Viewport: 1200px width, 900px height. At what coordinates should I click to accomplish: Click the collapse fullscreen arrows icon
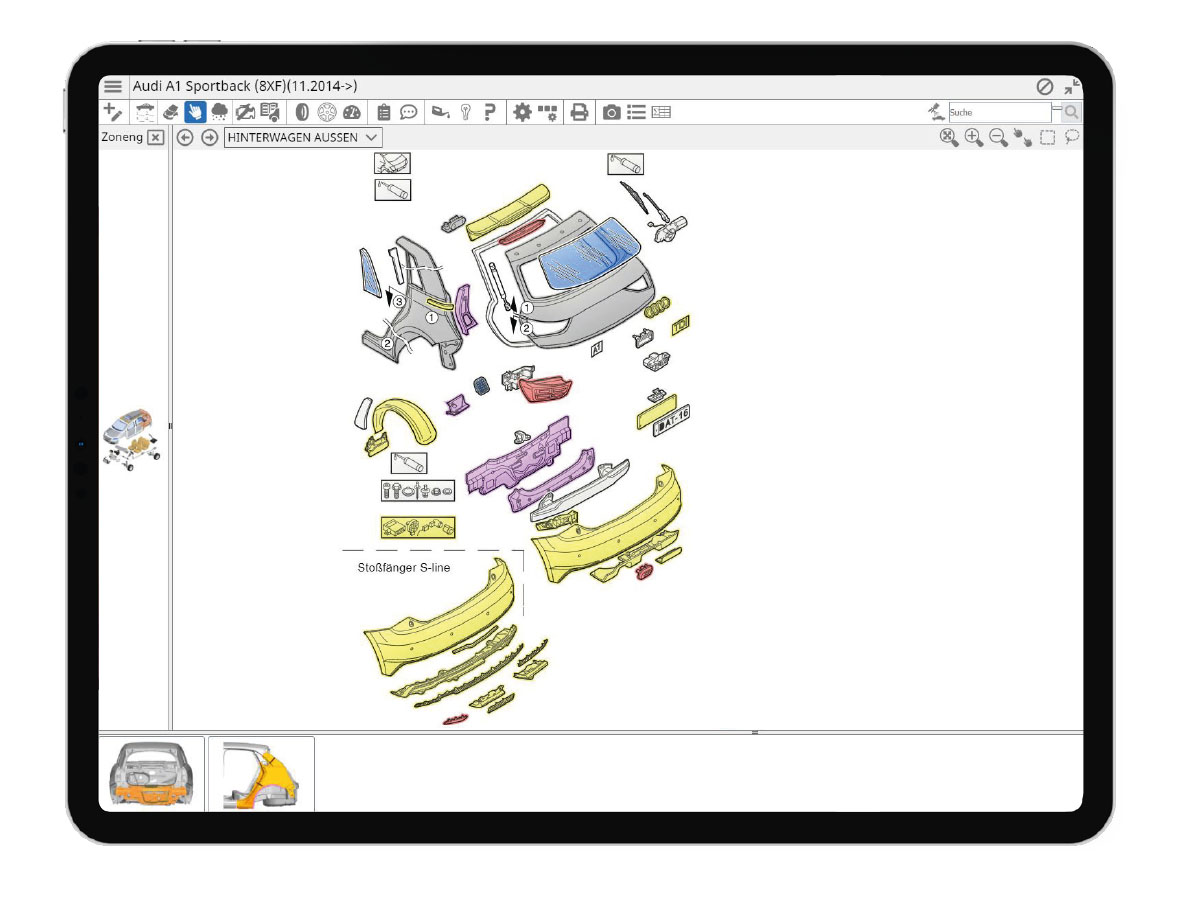pyautogui.click(x=1072, y=86)
